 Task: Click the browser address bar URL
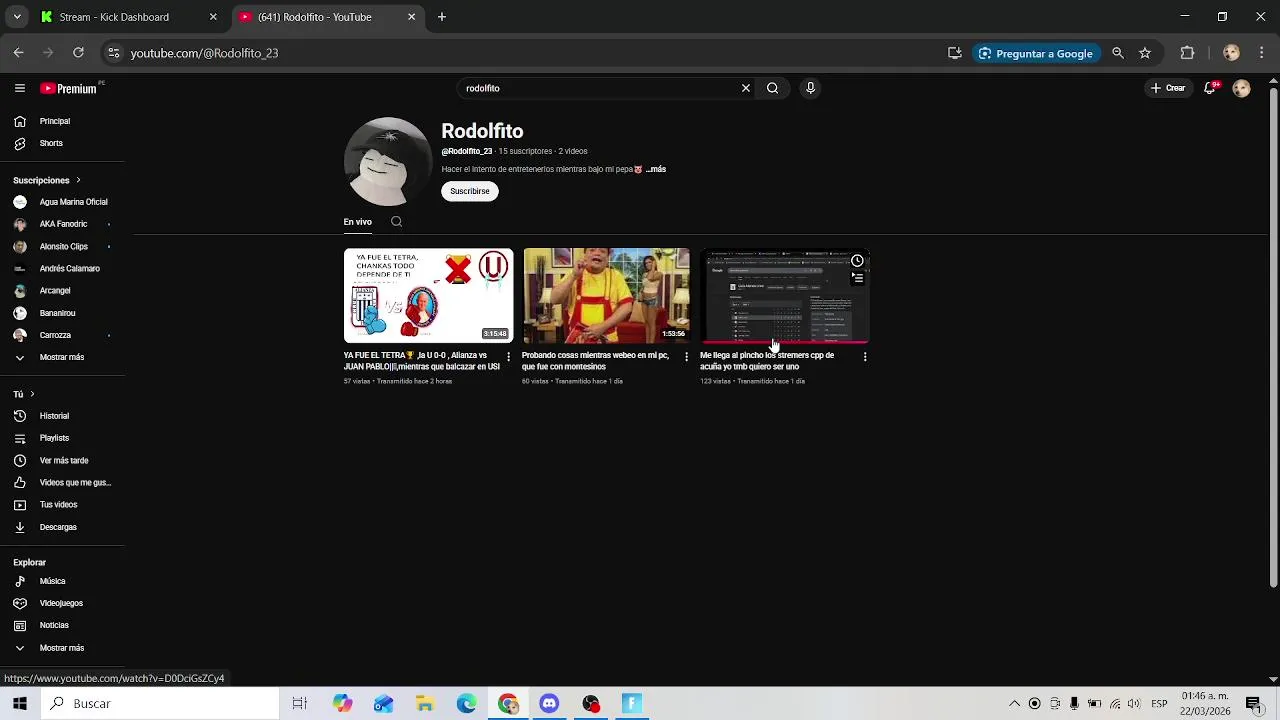click(204, 53)
